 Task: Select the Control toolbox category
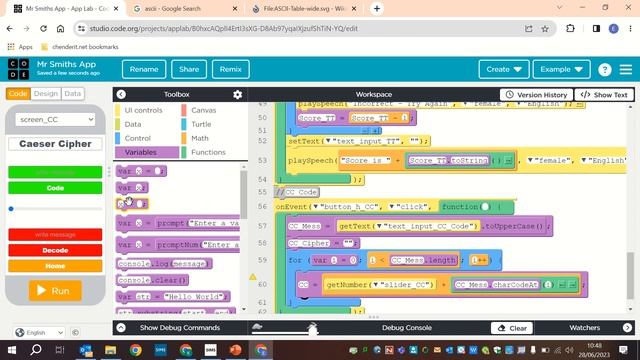[138, 138]
